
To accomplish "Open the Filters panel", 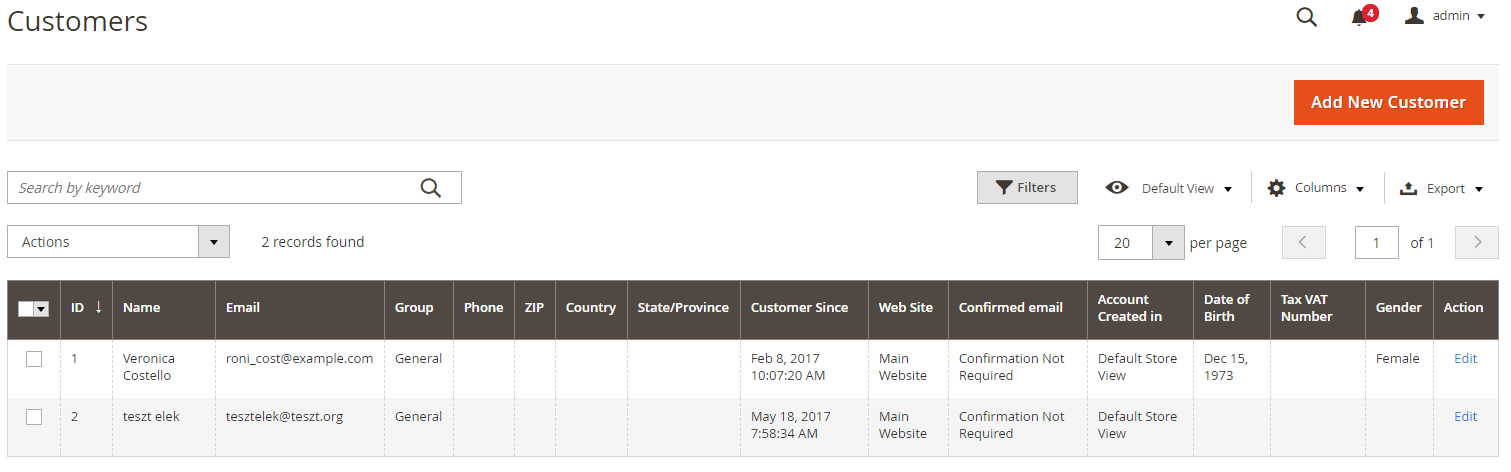I will (x=1027, y=187).
